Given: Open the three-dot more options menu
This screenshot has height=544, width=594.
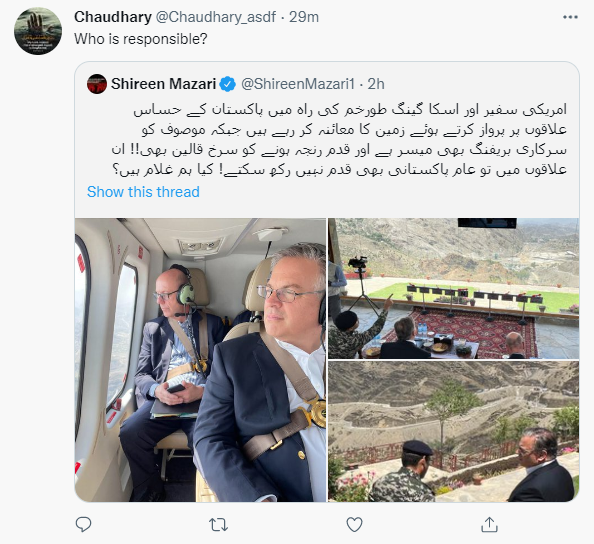Looking at the screenshot, I should (x=570, y=17).
